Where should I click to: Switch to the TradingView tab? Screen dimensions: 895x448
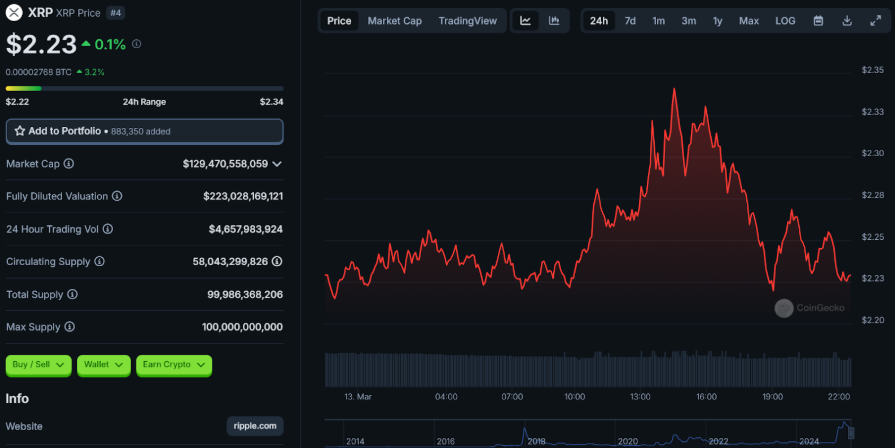(467, 21)
